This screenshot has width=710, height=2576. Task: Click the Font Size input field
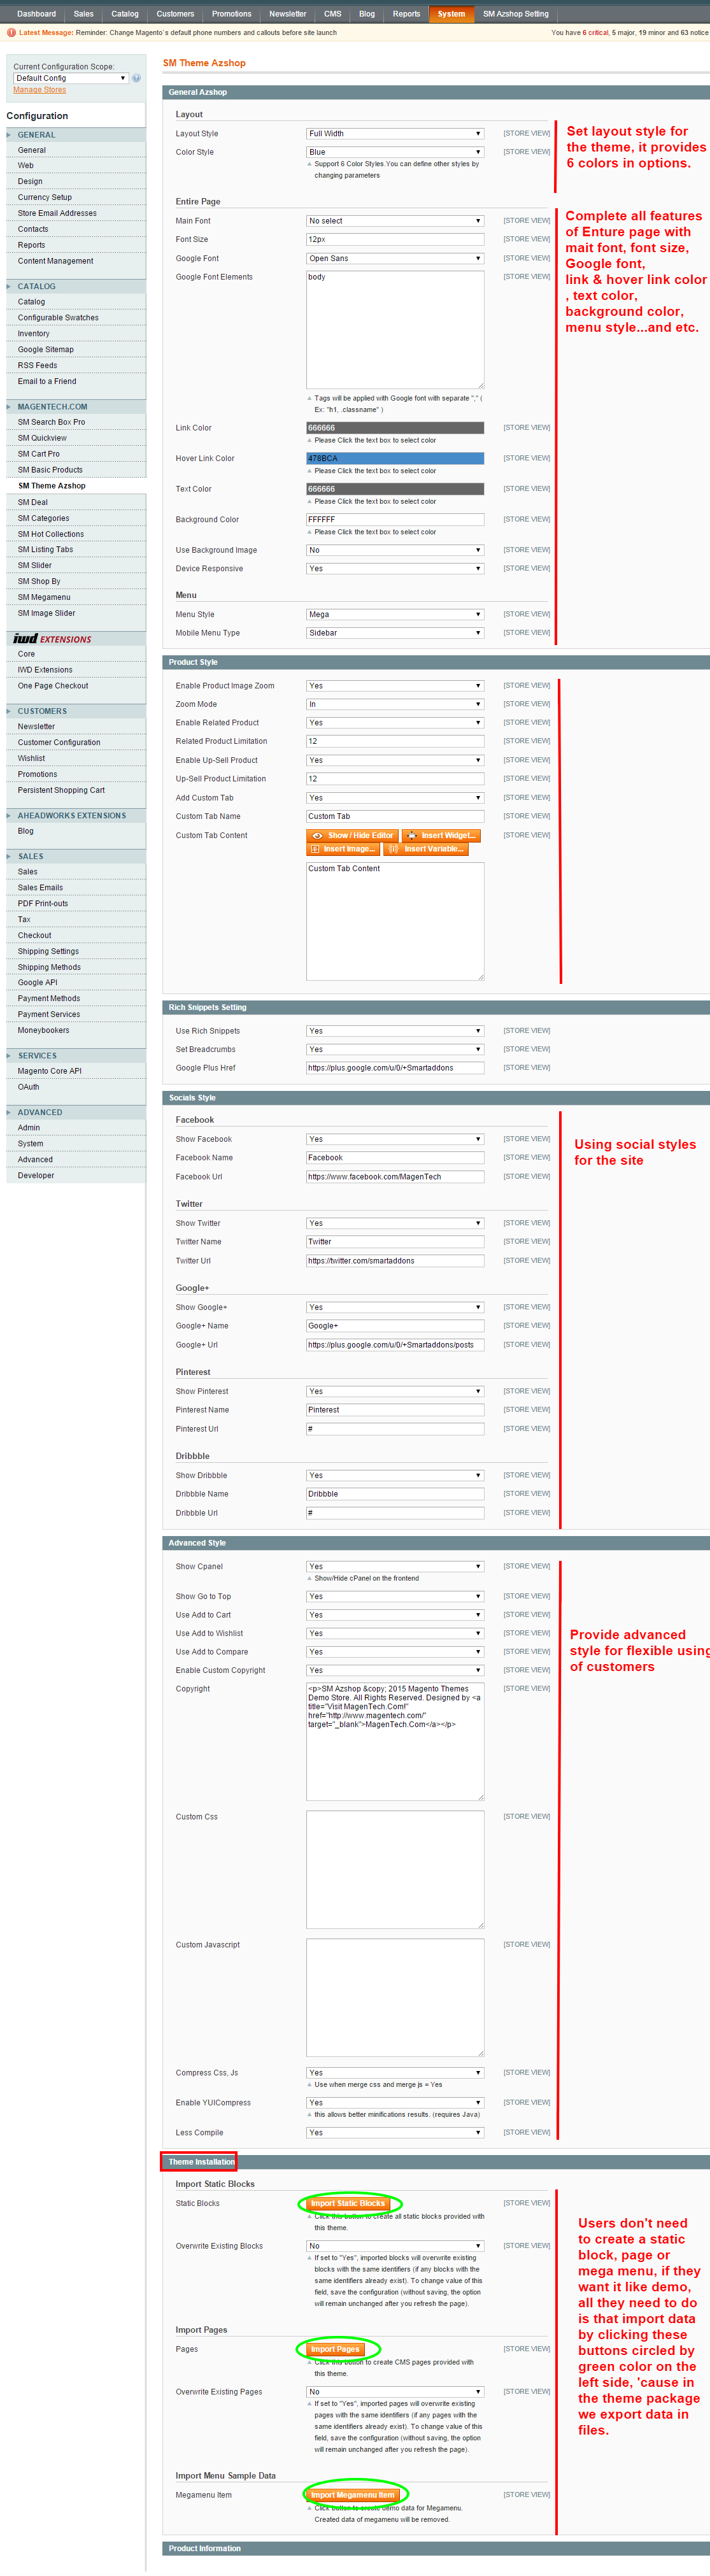395,239
